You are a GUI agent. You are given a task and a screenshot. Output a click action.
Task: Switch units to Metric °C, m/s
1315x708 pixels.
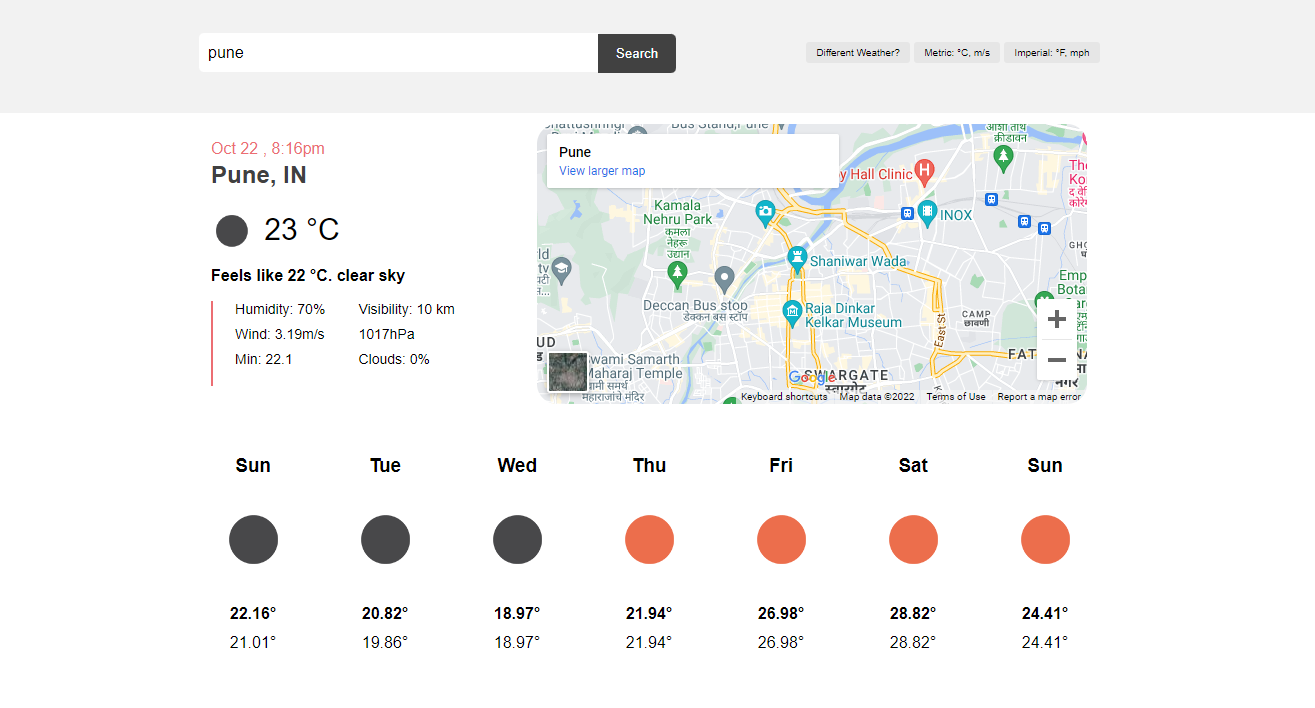tap(957, 53)
